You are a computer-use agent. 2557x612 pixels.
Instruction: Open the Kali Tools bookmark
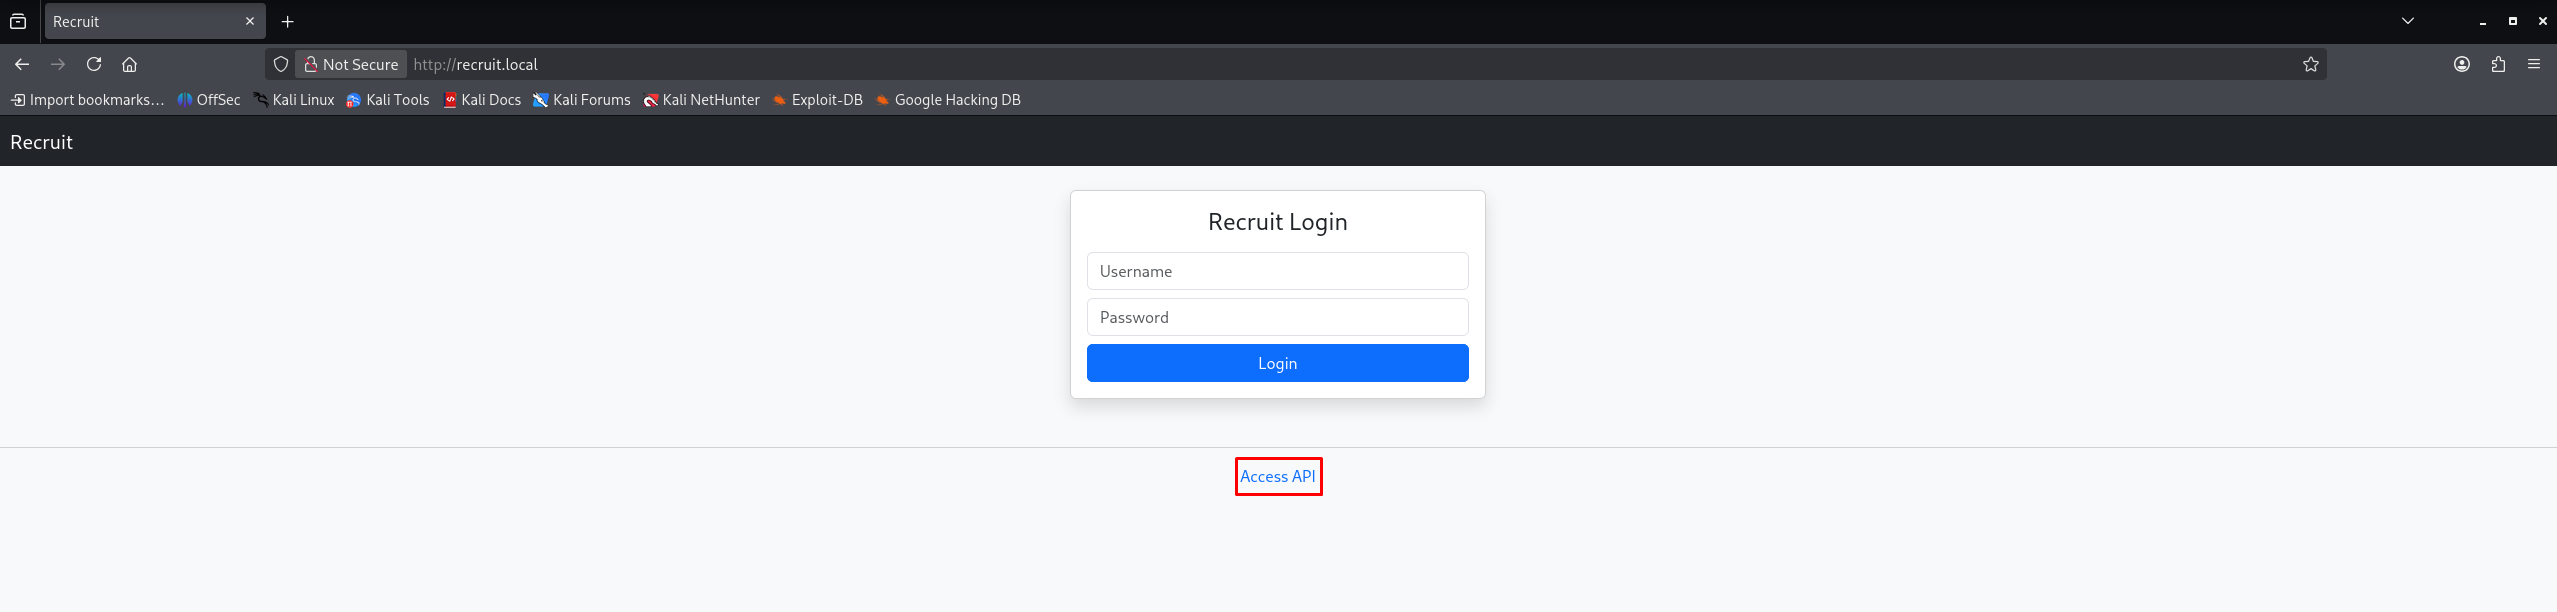click(x=388, y=100)
